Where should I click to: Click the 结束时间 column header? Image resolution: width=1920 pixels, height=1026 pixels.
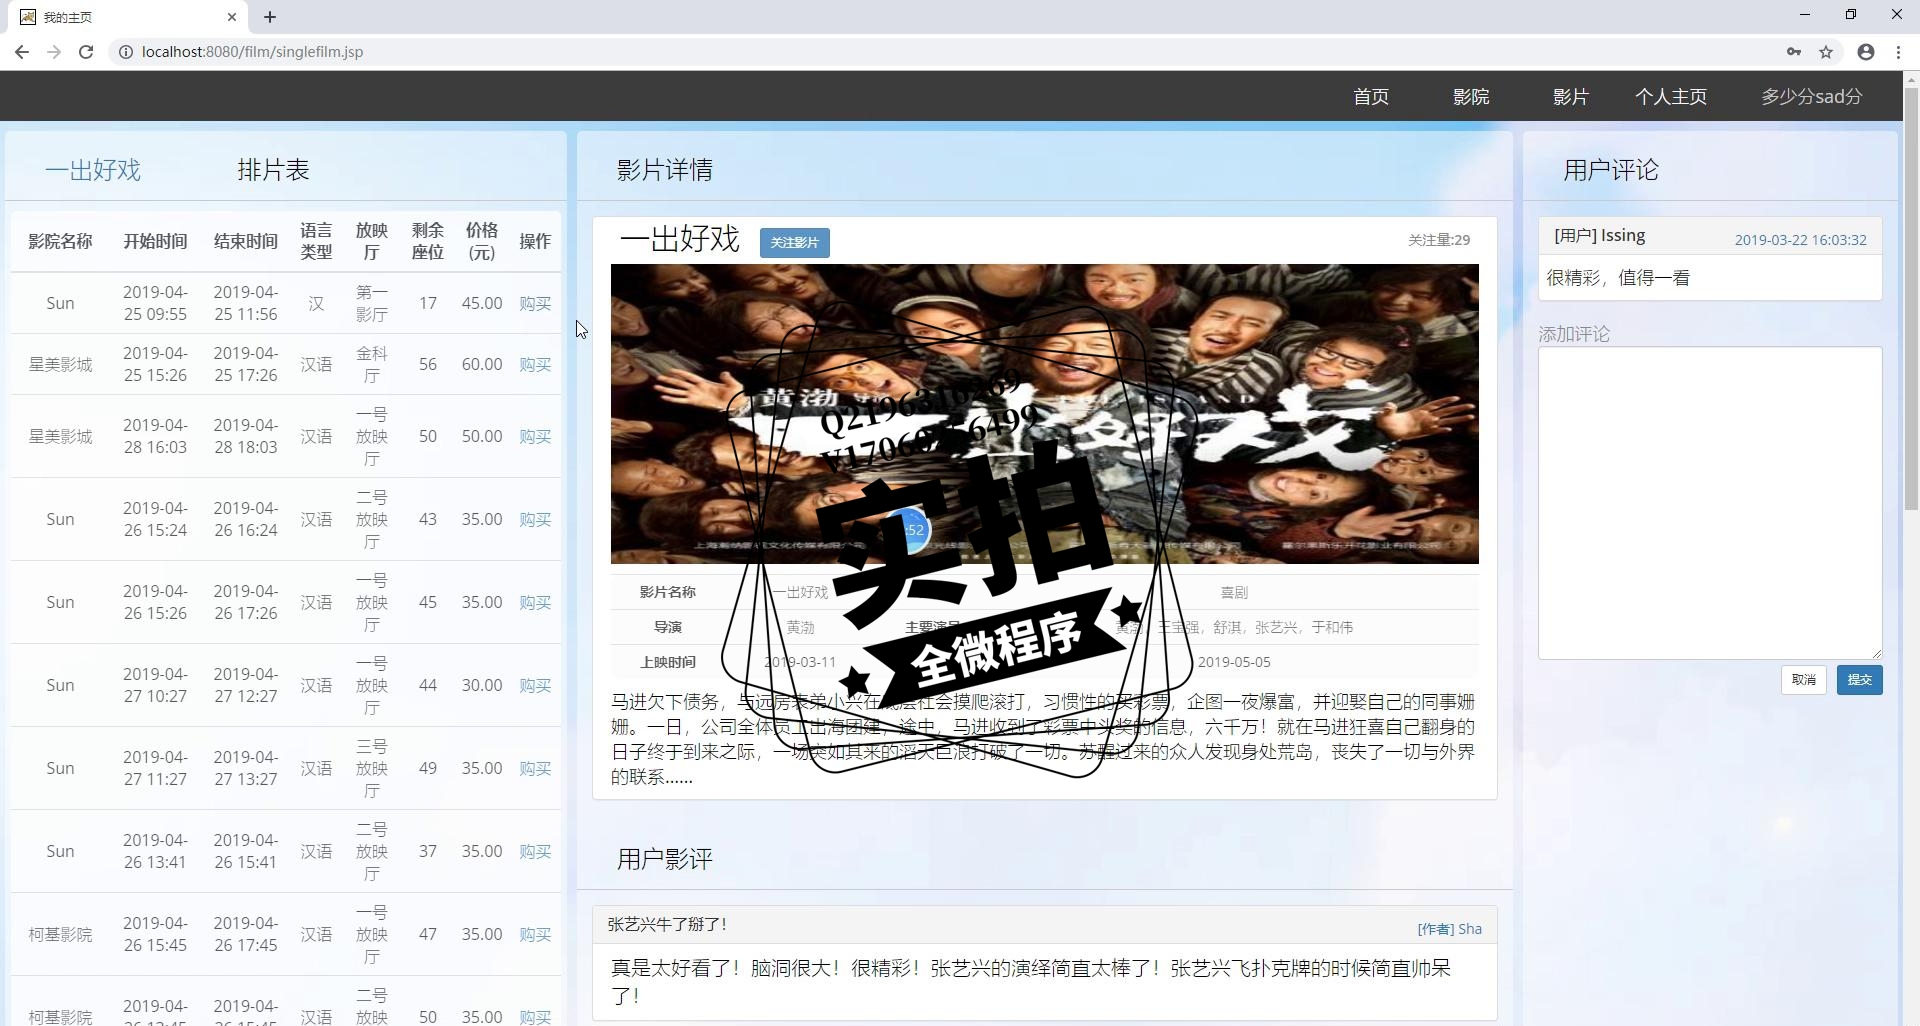(x=245, y=241)
